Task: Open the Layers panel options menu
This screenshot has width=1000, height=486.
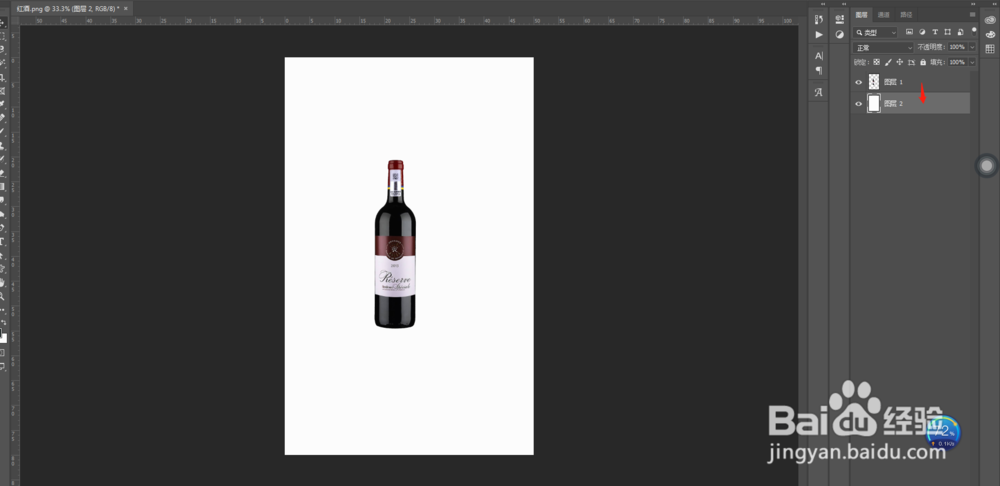Action: click(x=973, y=15)
